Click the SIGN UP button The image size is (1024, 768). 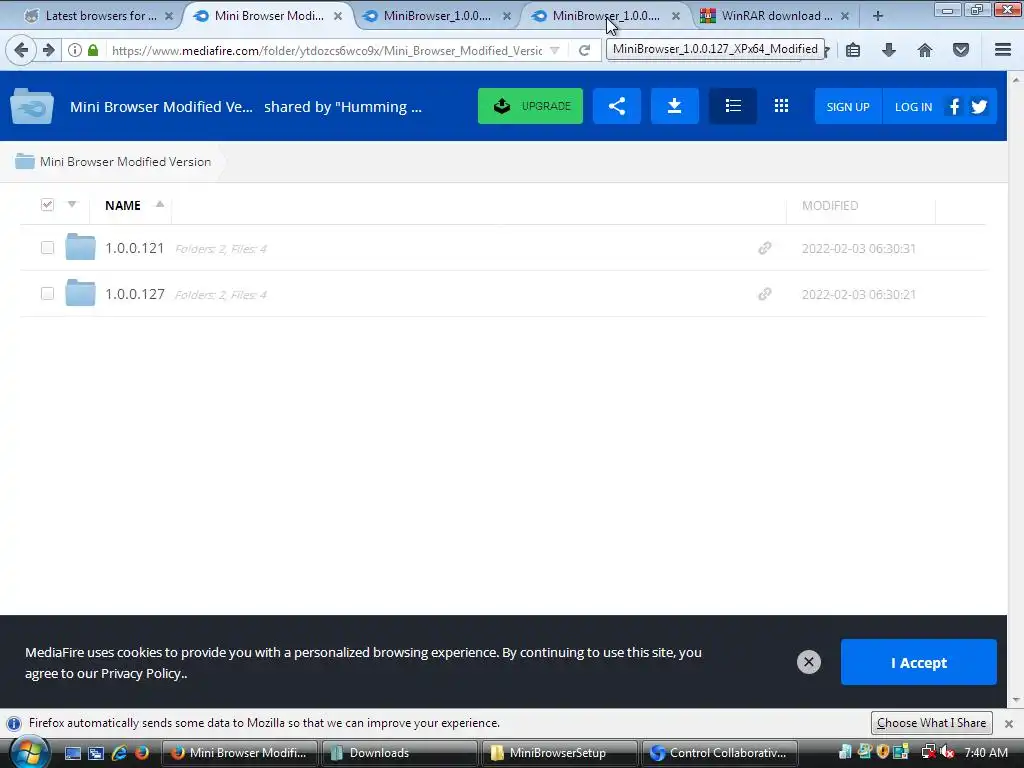848,106
